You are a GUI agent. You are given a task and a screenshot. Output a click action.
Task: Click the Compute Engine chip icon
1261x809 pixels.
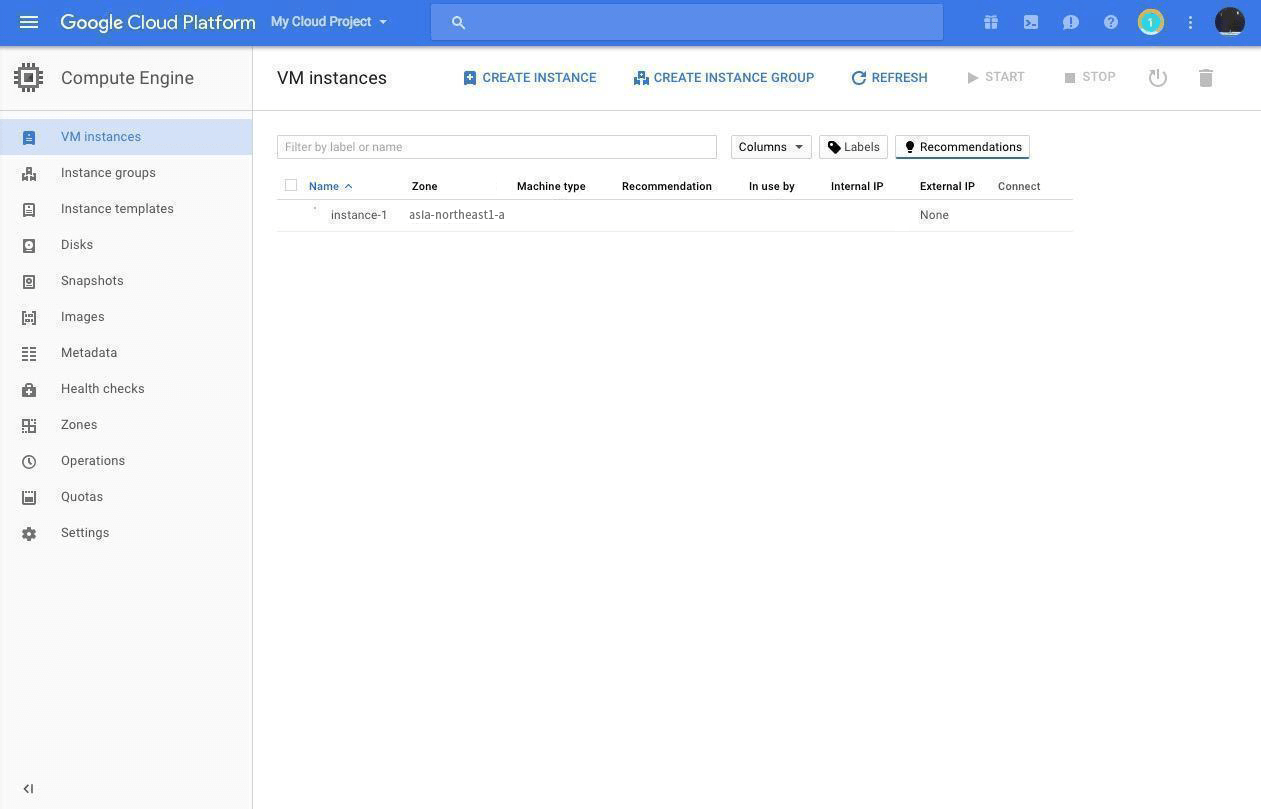pyautogui.click(x=29, y=78)
